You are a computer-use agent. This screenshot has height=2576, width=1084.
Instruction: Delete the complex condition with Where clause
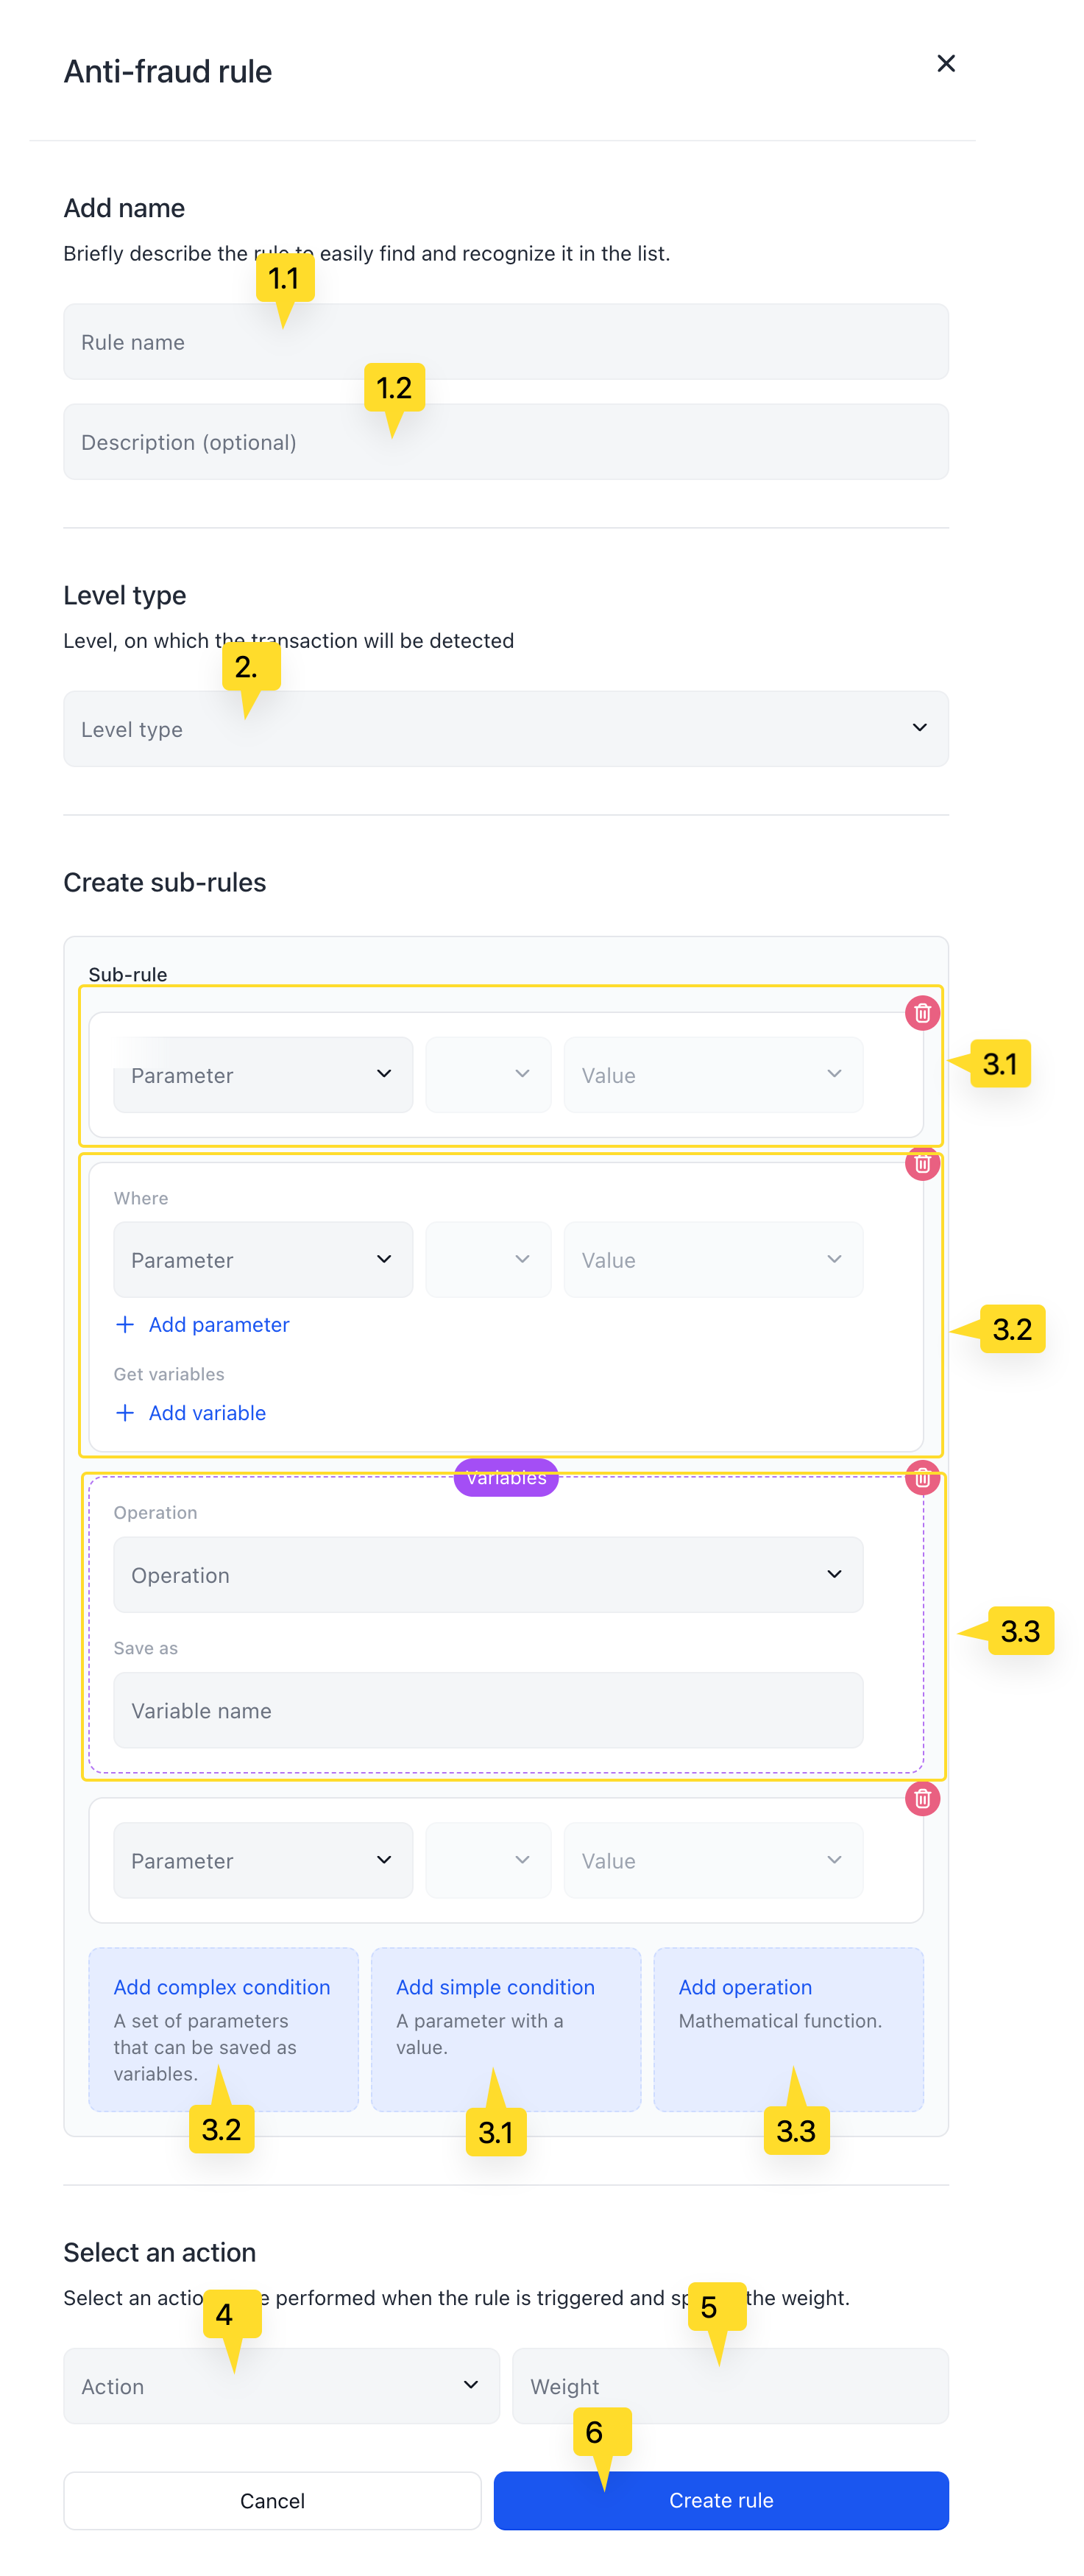pos(922,1164)
